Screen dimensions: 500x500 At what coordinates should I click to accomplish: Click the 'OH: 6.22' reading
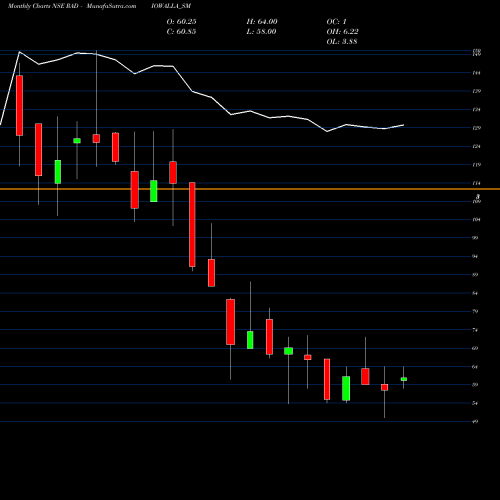(x=342, y=32)
